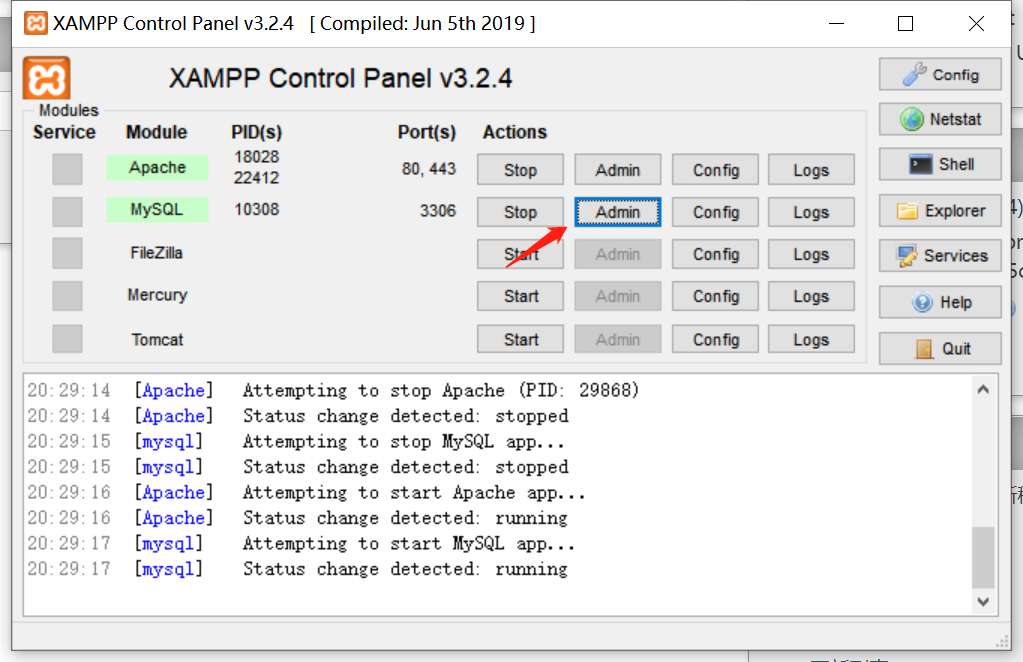The height and width of the screenshot is (662, 1023).
Task: Open Apache Logs
Action: 810,169
